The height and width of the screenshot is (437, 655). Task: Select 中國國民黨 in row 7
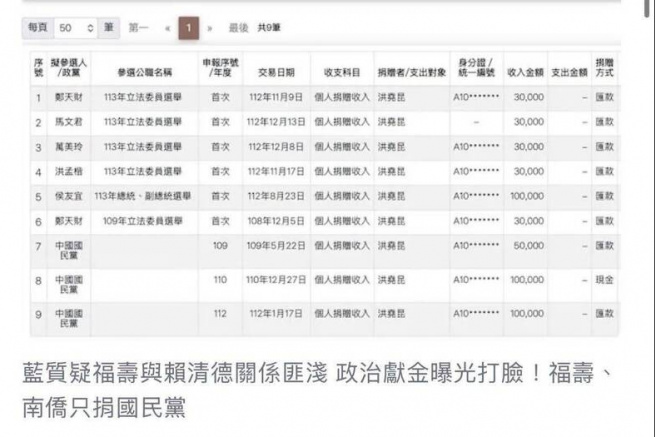(69, 251)
